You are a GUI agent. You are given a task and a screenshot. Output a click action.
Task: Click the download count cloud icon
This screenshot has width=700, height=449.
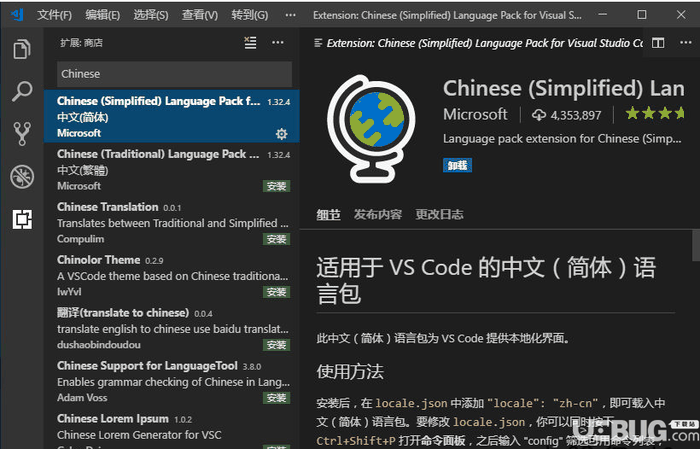pyautogui.click(x=539, y=115)
